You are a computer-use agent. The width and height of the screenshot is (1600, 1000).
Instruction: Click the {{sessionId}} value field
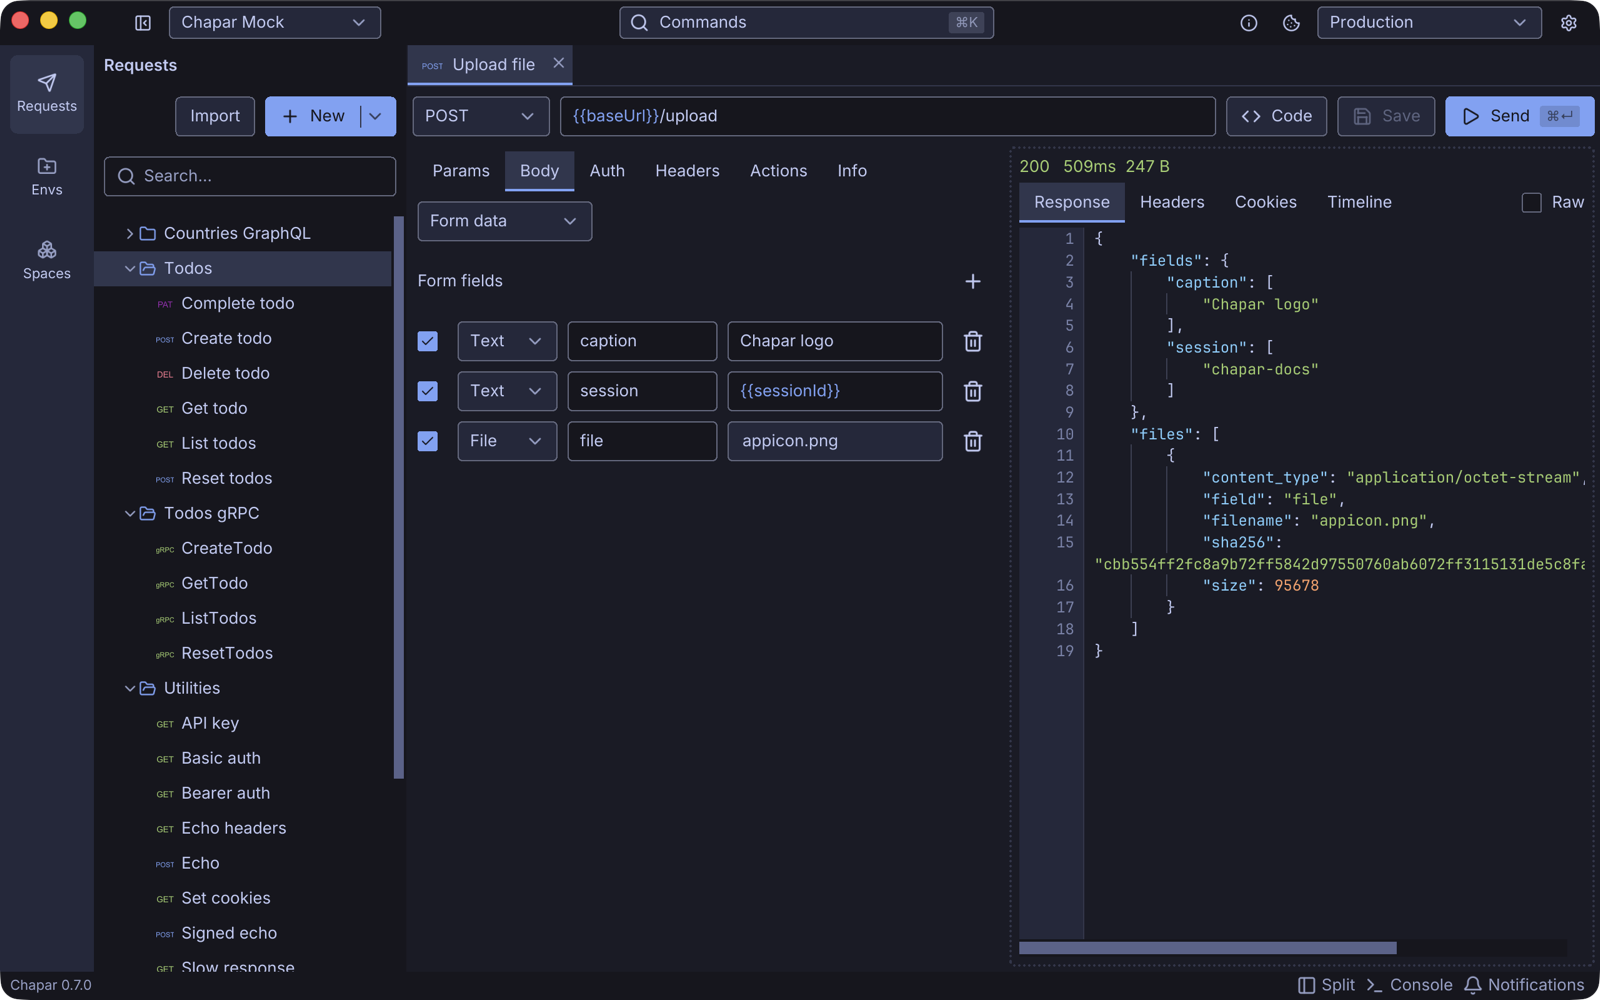(834, 391)
